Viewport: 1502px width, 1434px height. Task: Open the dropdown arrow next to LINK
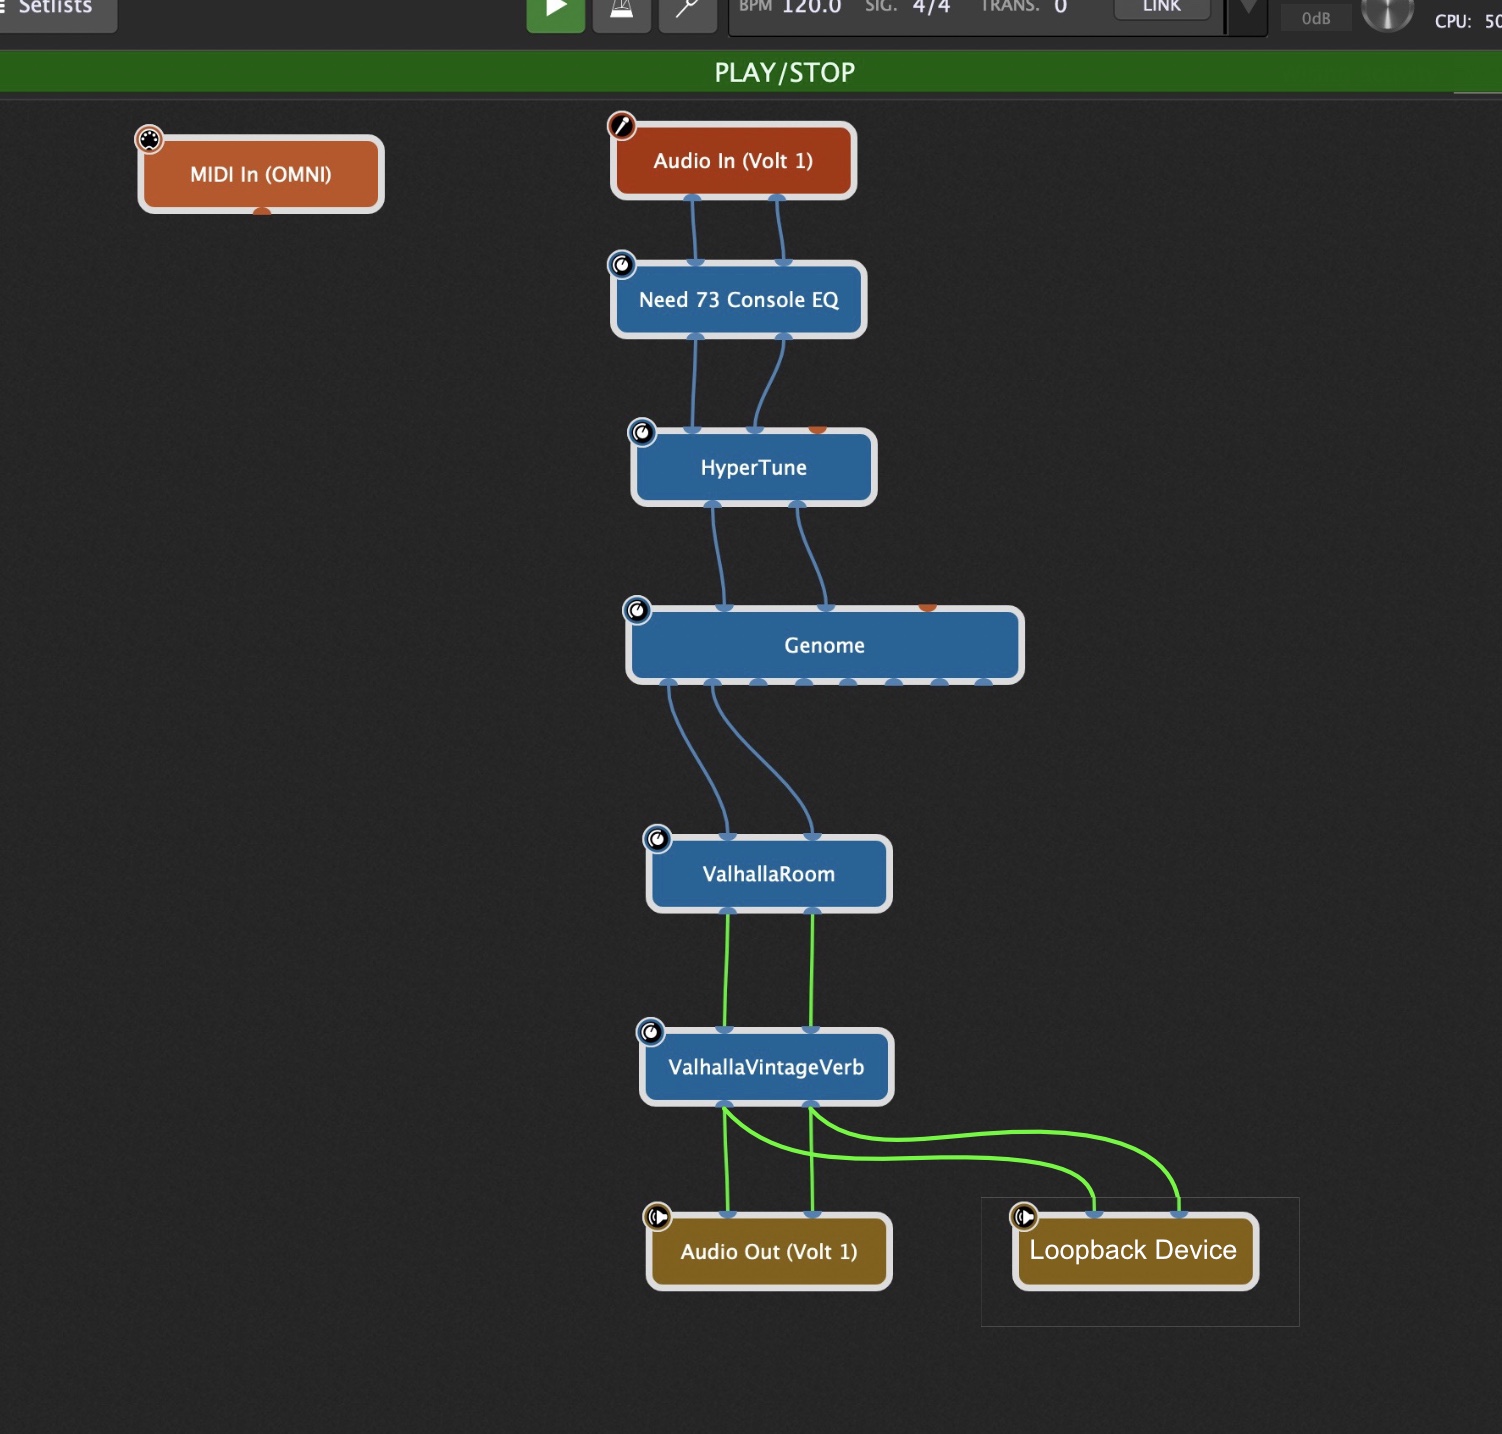tap(1248, 10)
